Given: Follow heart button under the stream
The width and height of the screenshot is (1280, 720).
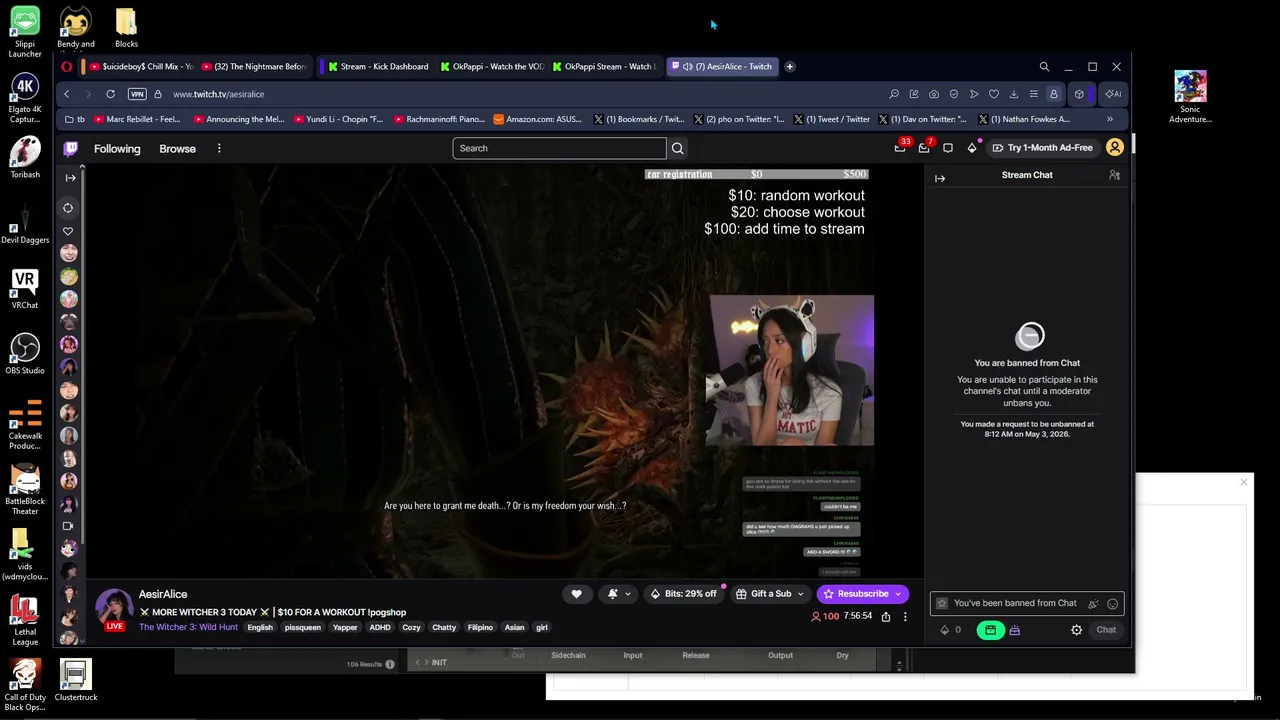Looking at the screenshot, I should (576, 594).
